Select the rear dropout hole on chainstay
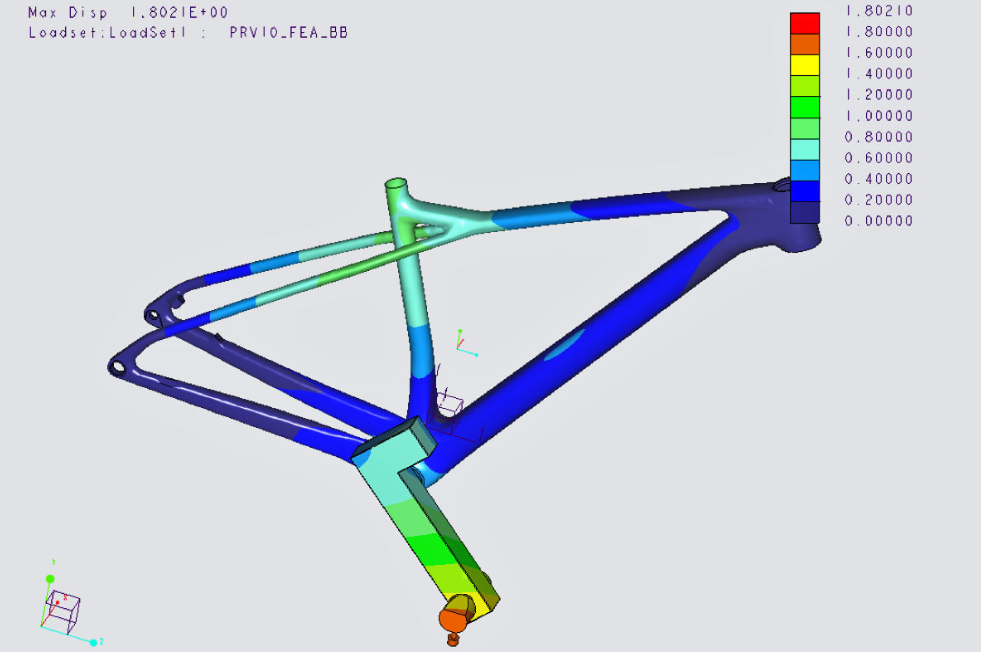 point(116,367)
